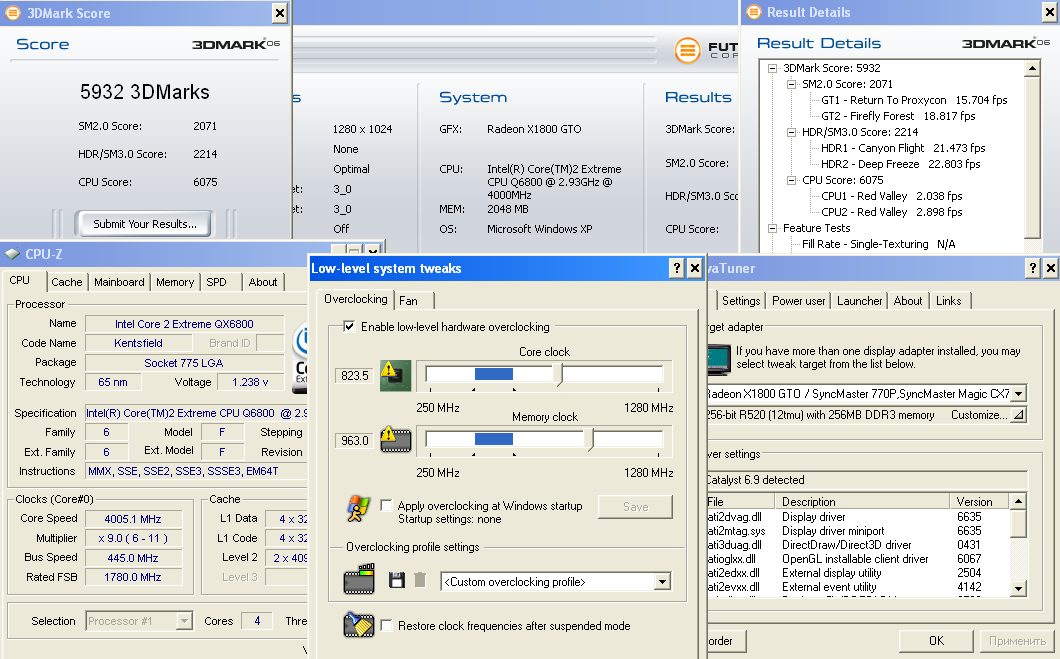Open the display adapter selection dropdown
This screenshot has width=1060, height=659.
1018,393
